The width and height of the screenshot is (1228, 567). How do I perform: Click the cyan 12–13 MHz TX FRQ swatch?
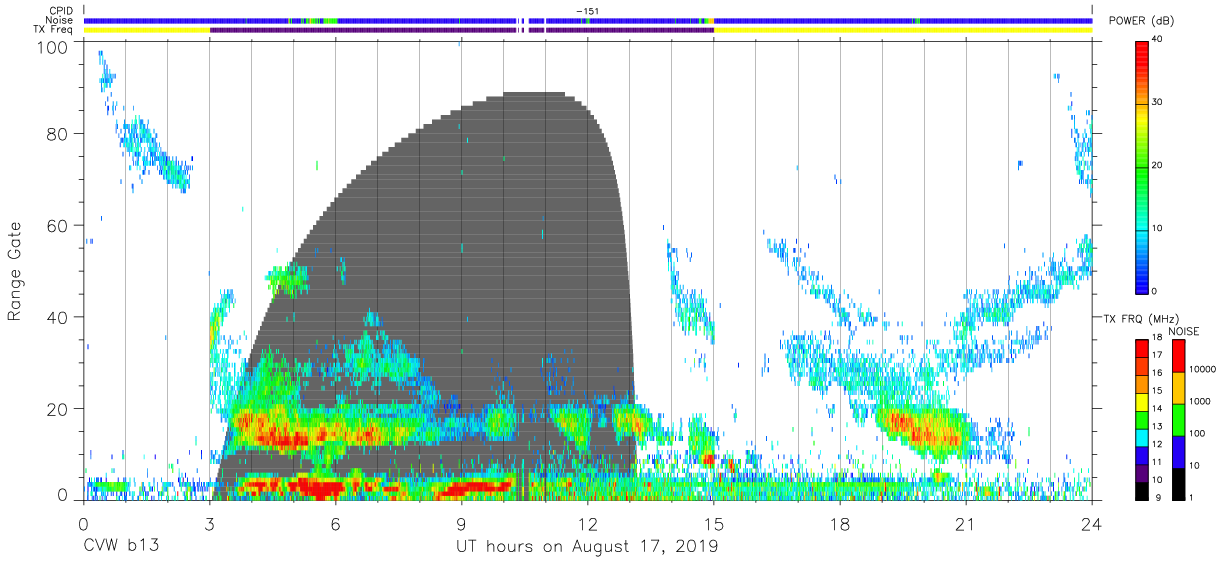[1141, 436]
